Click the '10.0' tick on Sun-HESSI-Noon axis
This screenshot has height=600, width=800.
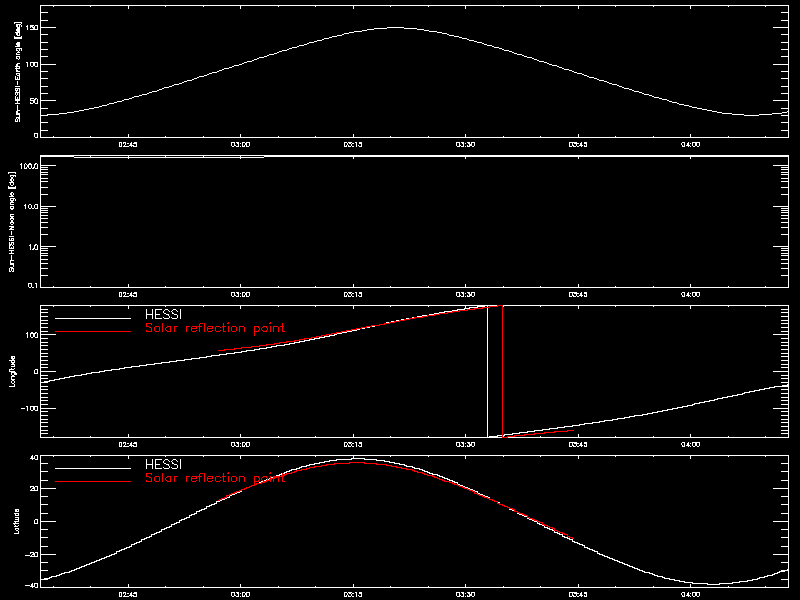(31, 207)
